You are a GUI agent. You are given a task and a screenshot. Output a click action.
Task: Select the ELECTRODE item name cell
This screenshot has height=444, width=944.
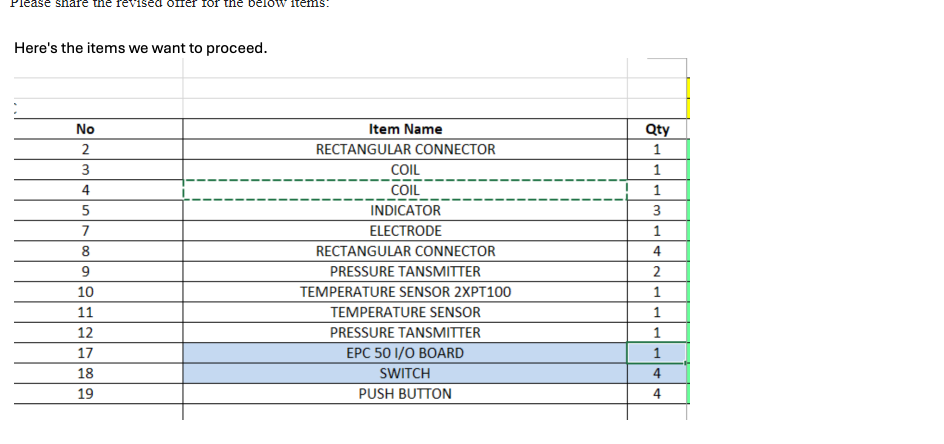[x=405, y=231]
